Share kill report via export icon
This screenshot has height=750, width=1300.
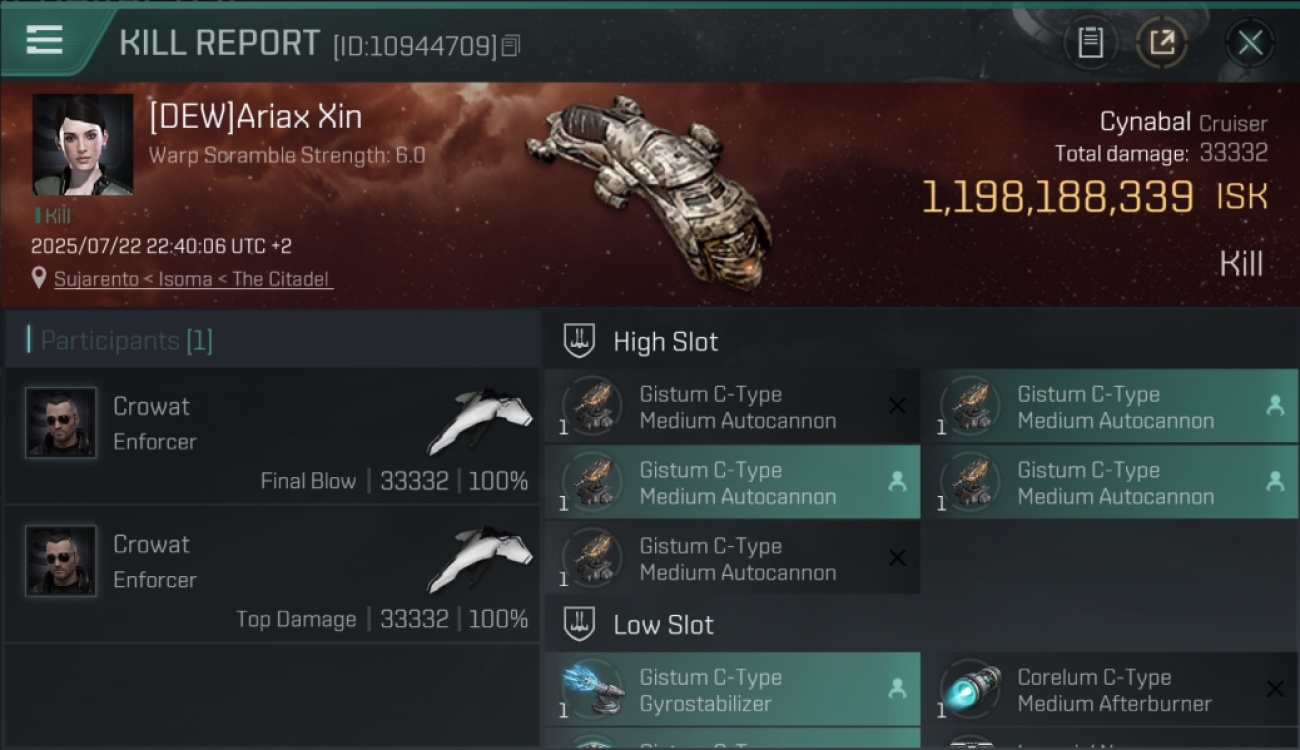[1162, 43]
